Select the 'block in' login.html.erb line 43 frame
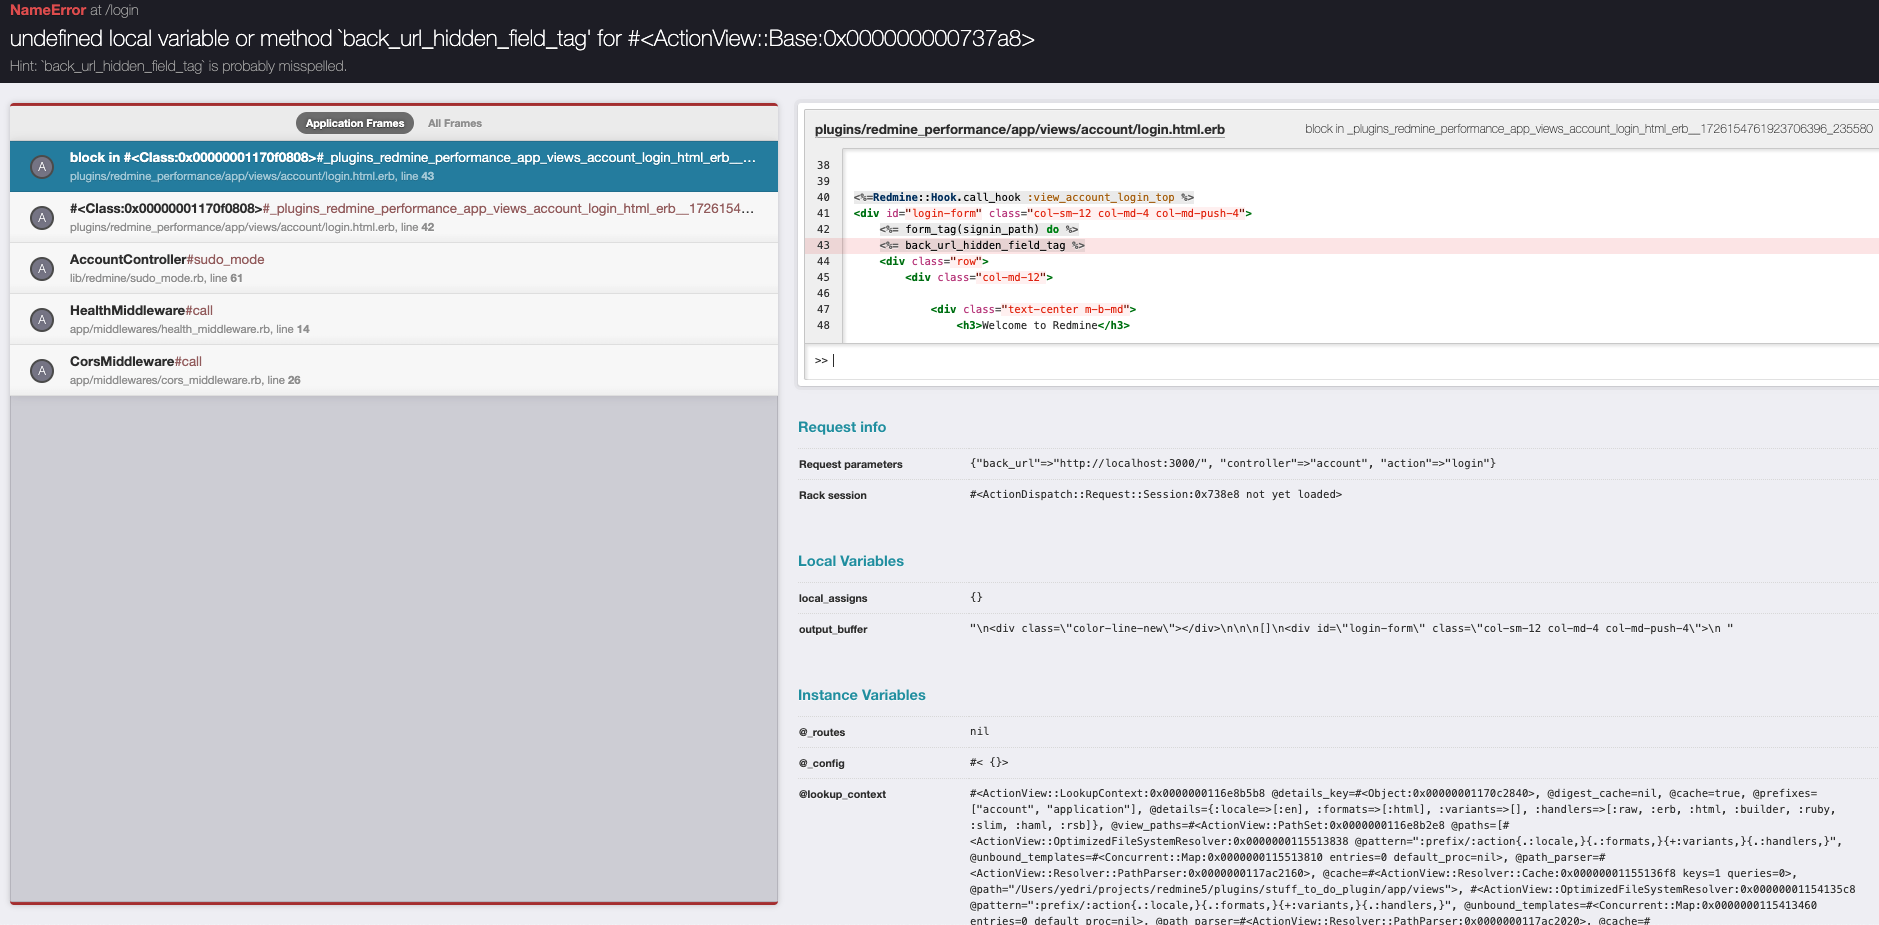The height and width of the screenshot is (925, 1879). (x=394, y=166)
